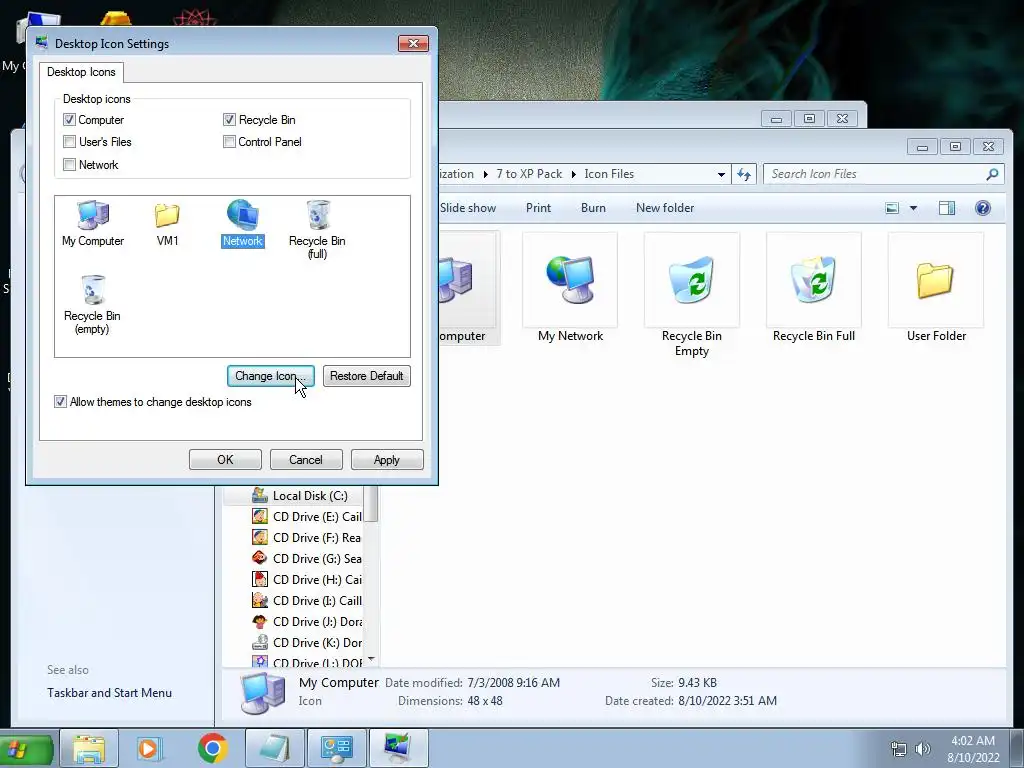Select the Desktop Icons tab
This screenshot has height=768, width=1024.
tap(81, 72)
